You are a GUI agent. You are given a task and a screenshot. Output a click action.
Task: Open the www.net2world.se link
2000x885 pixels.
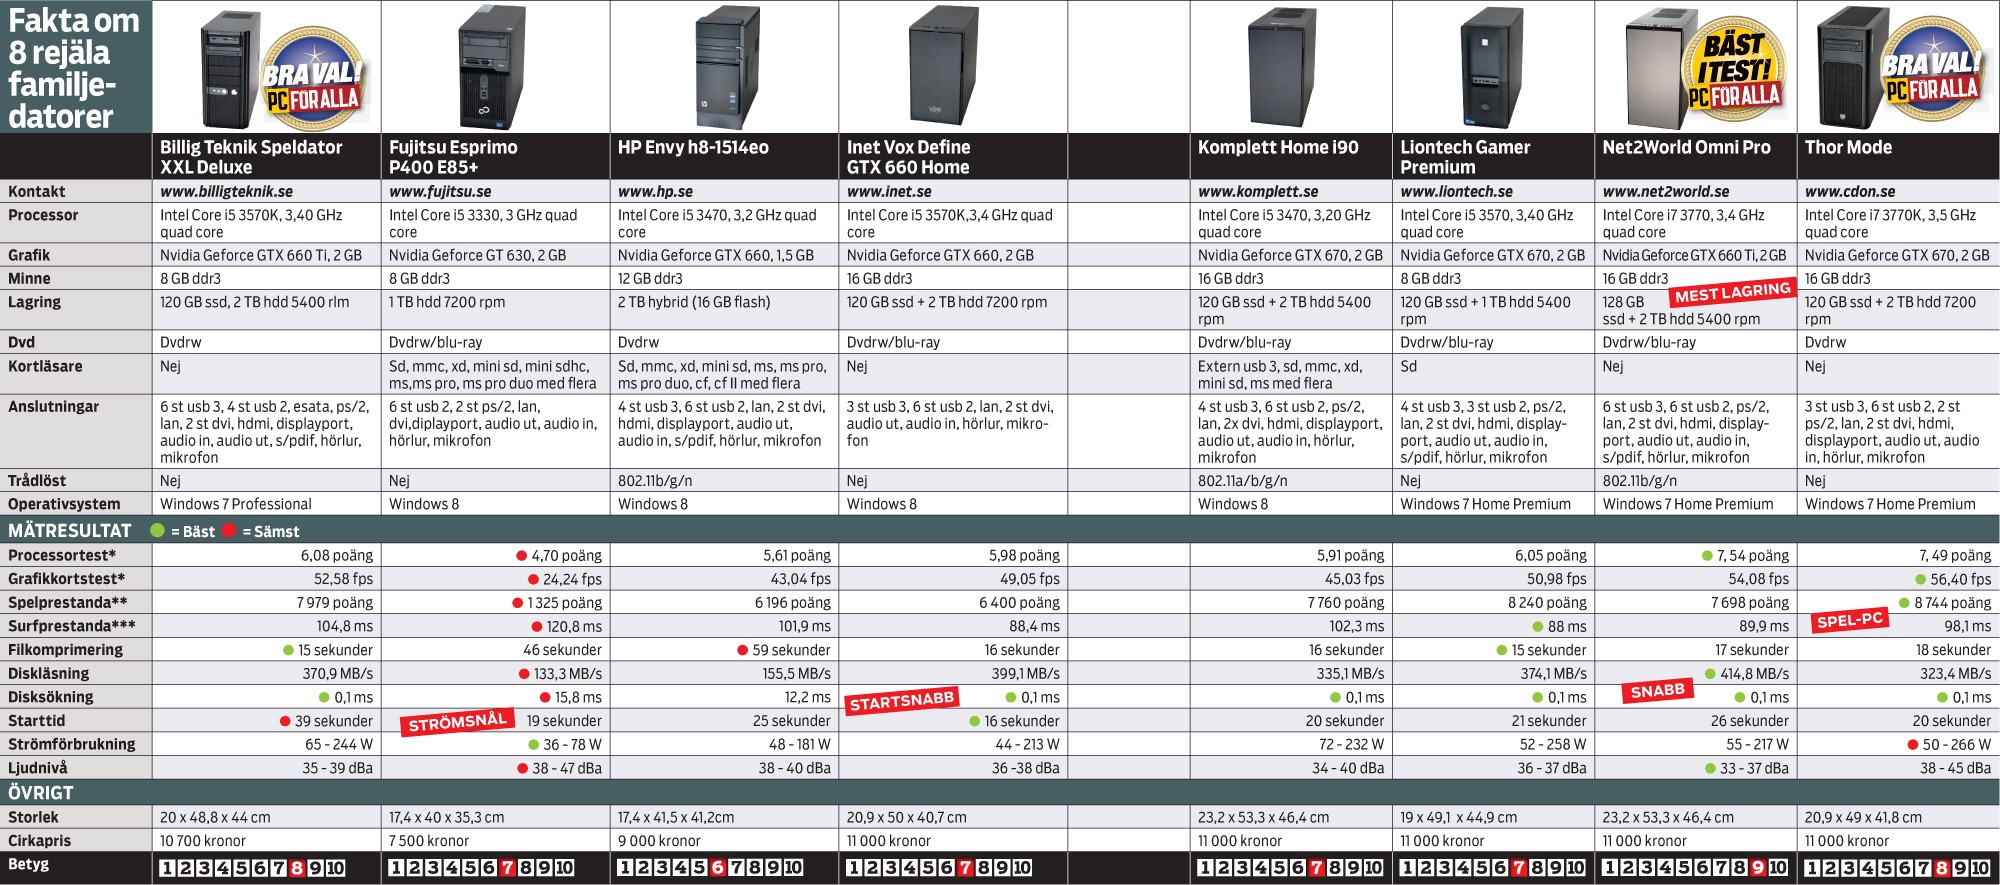click(x=1665, y=191)
